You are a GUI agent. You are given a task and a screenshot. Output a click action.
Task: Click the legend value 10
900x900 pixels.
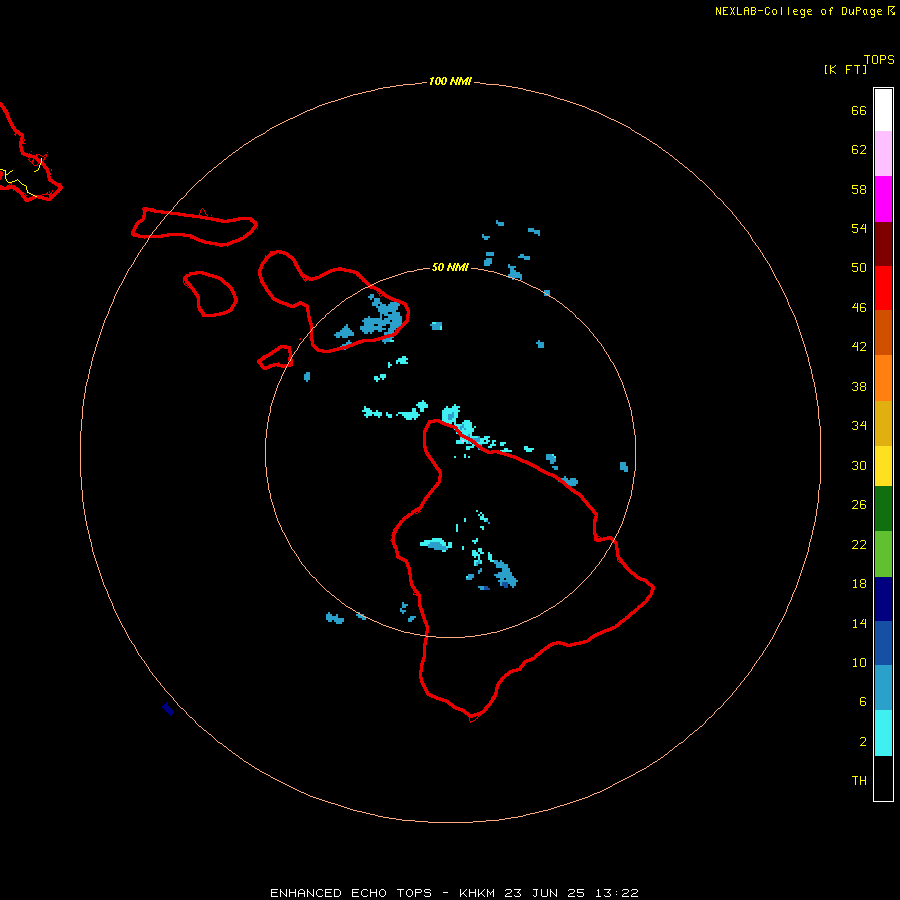coord(859,663)
